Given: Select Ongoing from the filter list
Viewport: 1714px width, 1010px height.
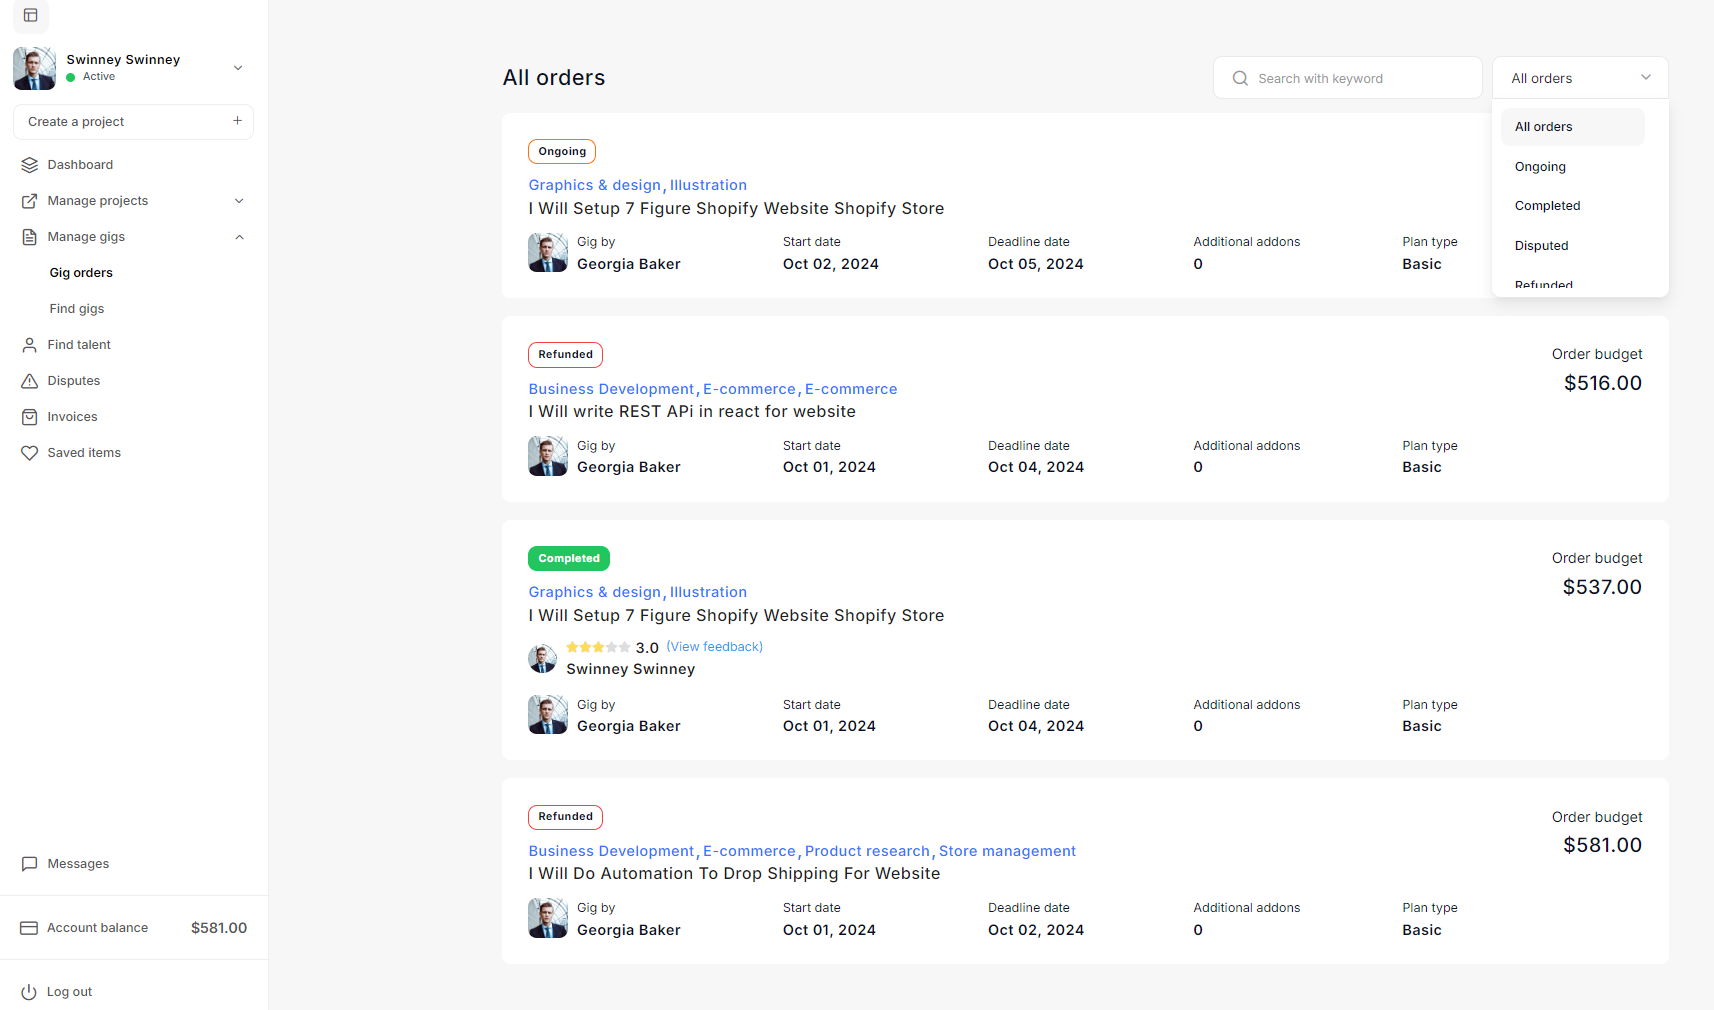Looking at the screenshot, I should [x=1540, y=167].
